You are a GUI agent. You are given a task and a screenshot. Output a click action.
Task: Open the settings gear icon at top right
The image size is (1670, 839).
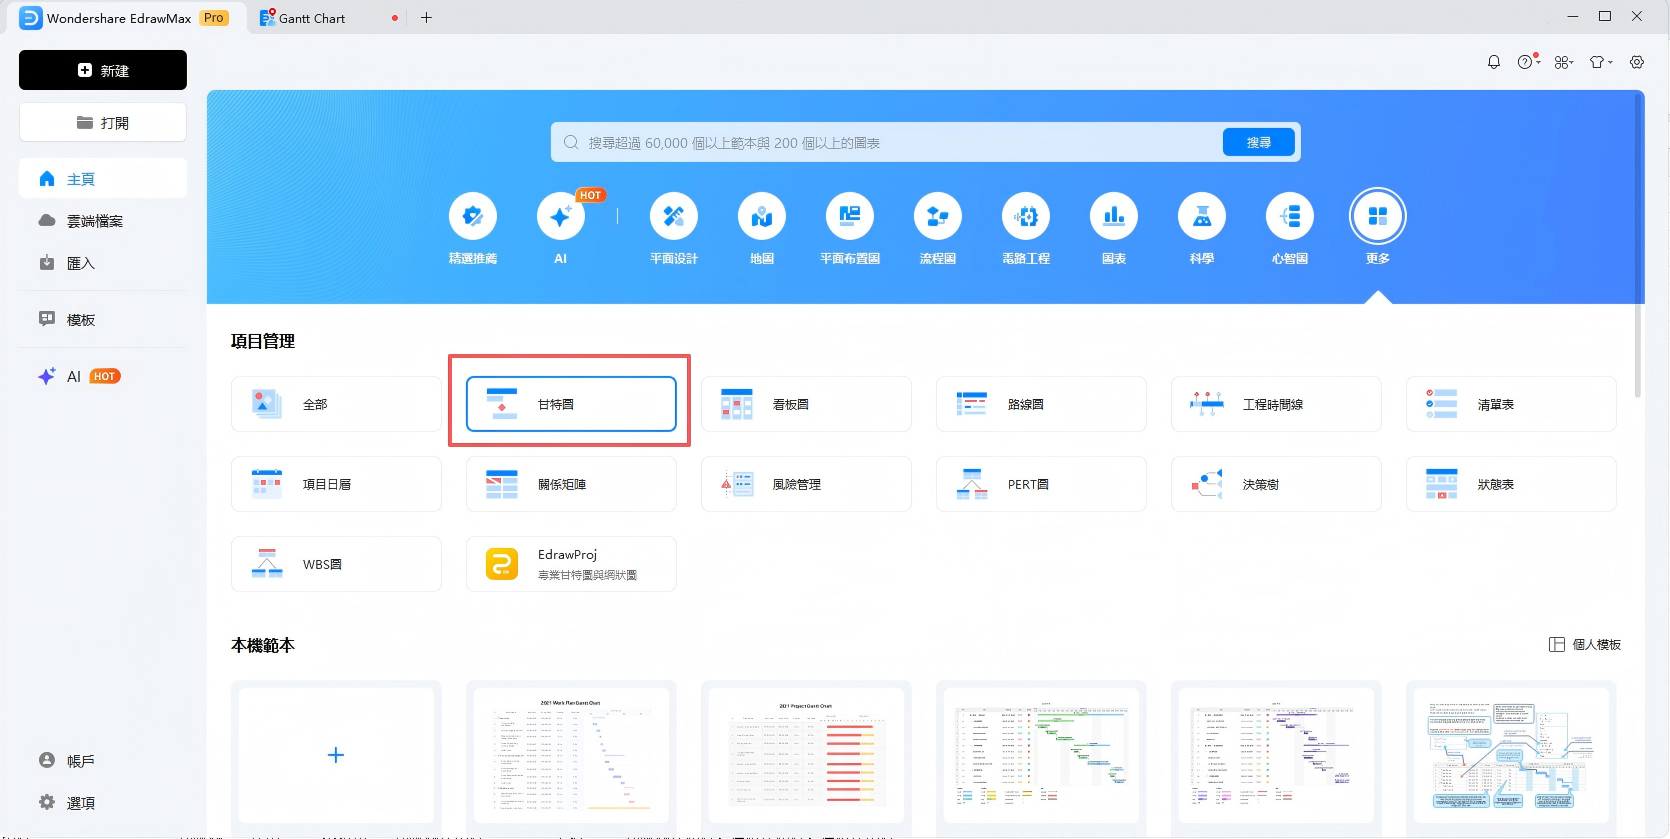click(1636, 62)
